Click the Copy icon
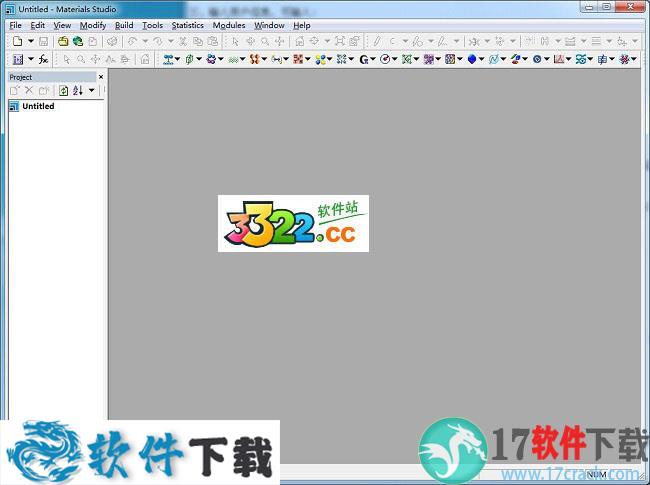Viewport: 650px width, 485px height. pyautogui.click(x=198, y=41)
